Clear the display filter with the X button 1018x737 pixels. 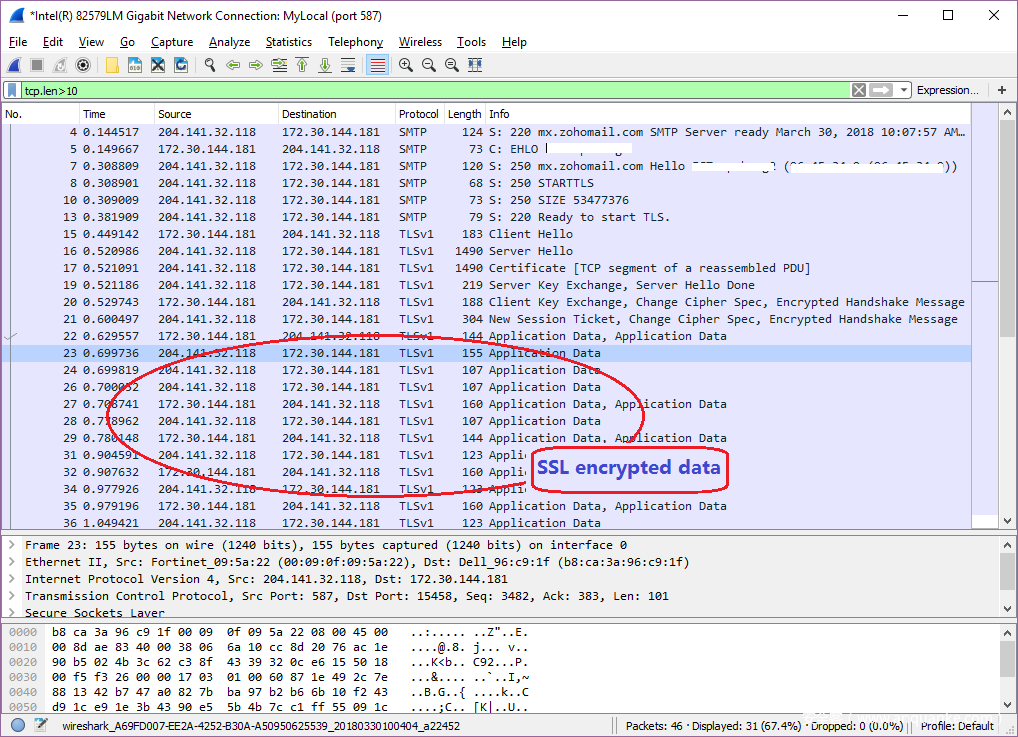pyautogui.click(x=858, y=90)
